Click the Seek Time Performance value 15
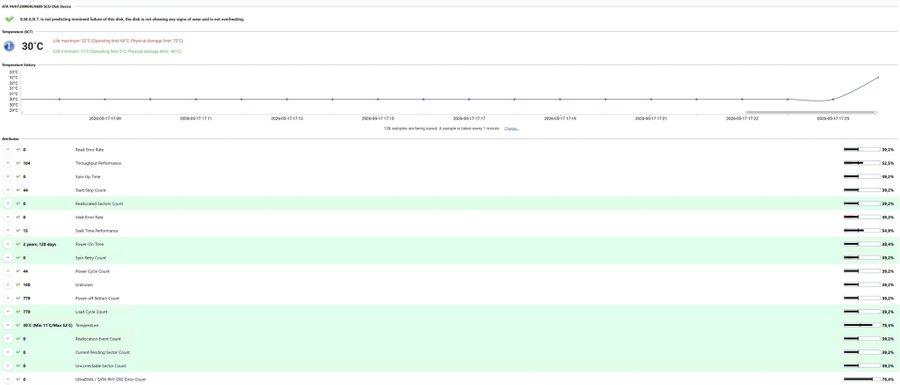The image size is (900, 385). [x=25, y=231]
